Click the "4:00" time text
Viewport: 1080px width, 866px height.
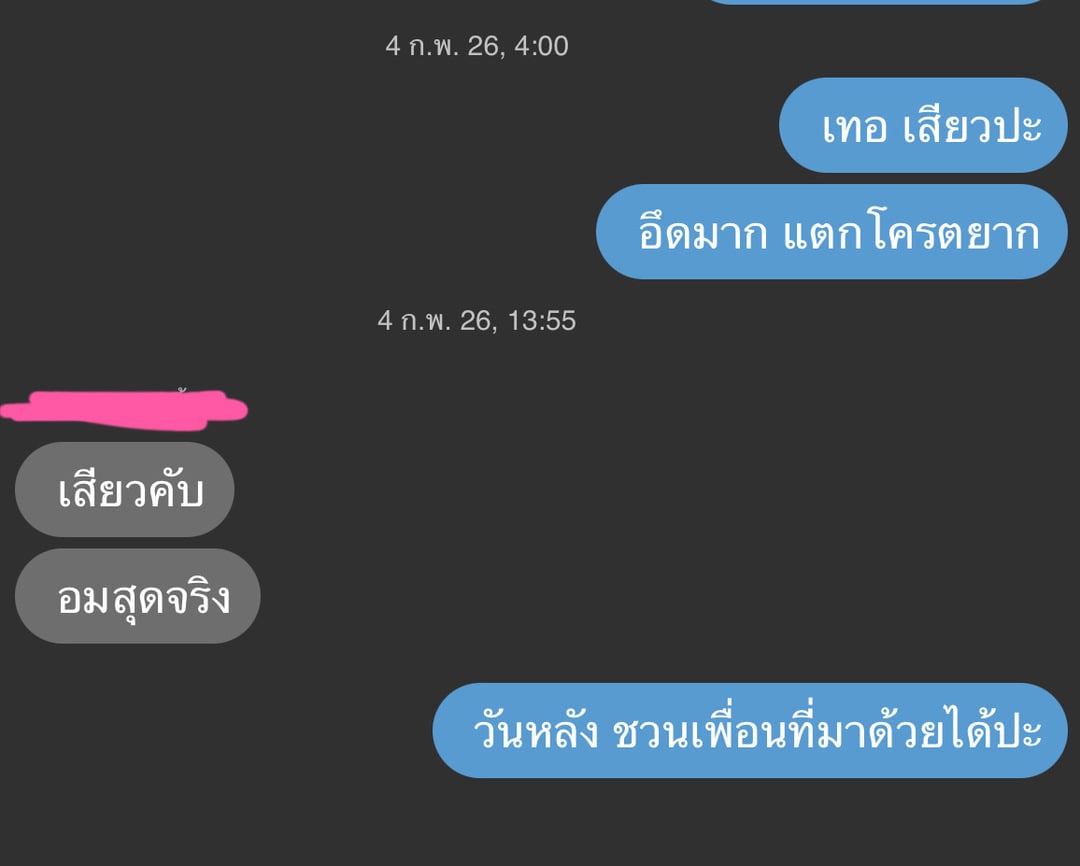pos(541,46)
